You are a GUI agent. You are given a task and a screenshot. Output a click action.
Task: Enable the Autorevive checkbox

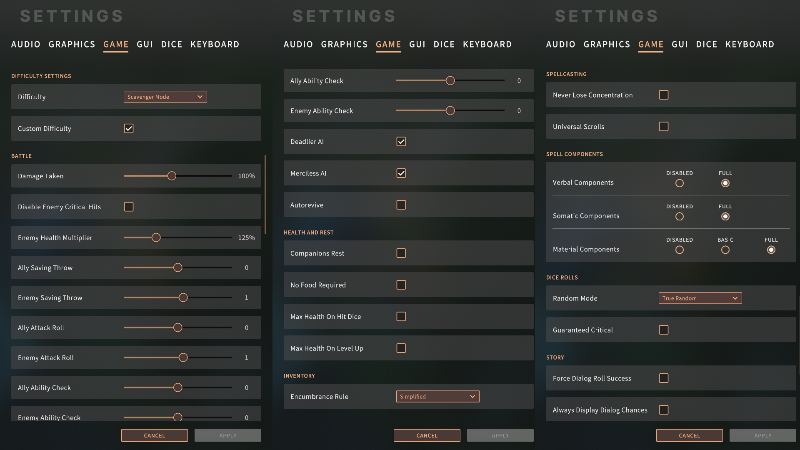[x=401, y=205]
